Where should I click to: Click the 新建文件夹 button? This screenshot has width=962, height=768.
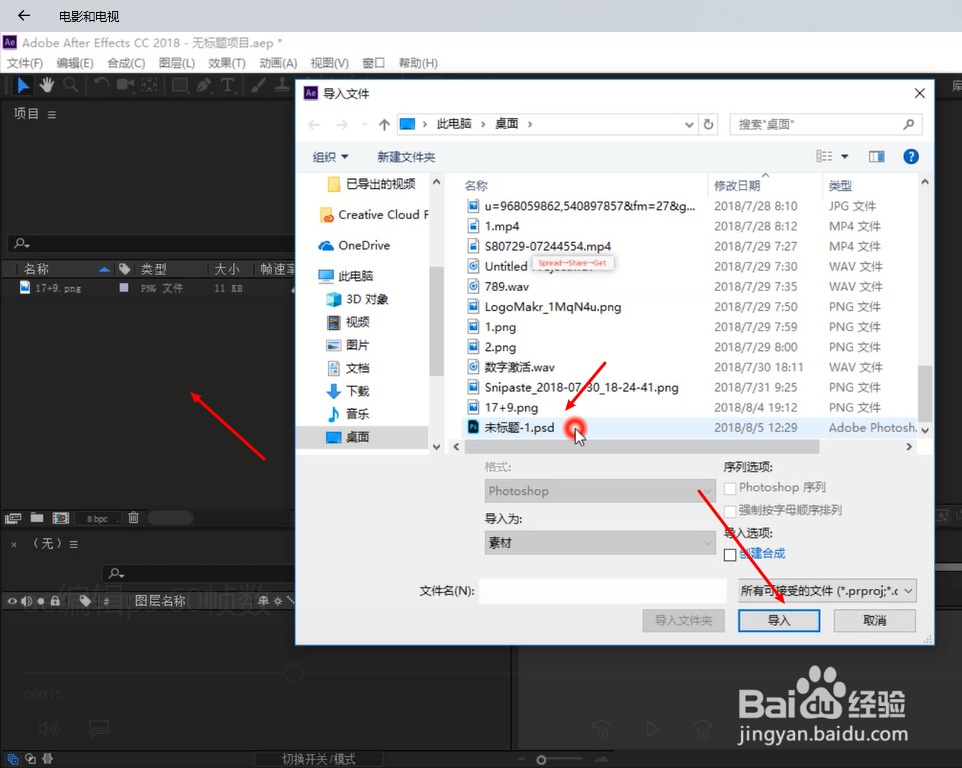point(406,157)
